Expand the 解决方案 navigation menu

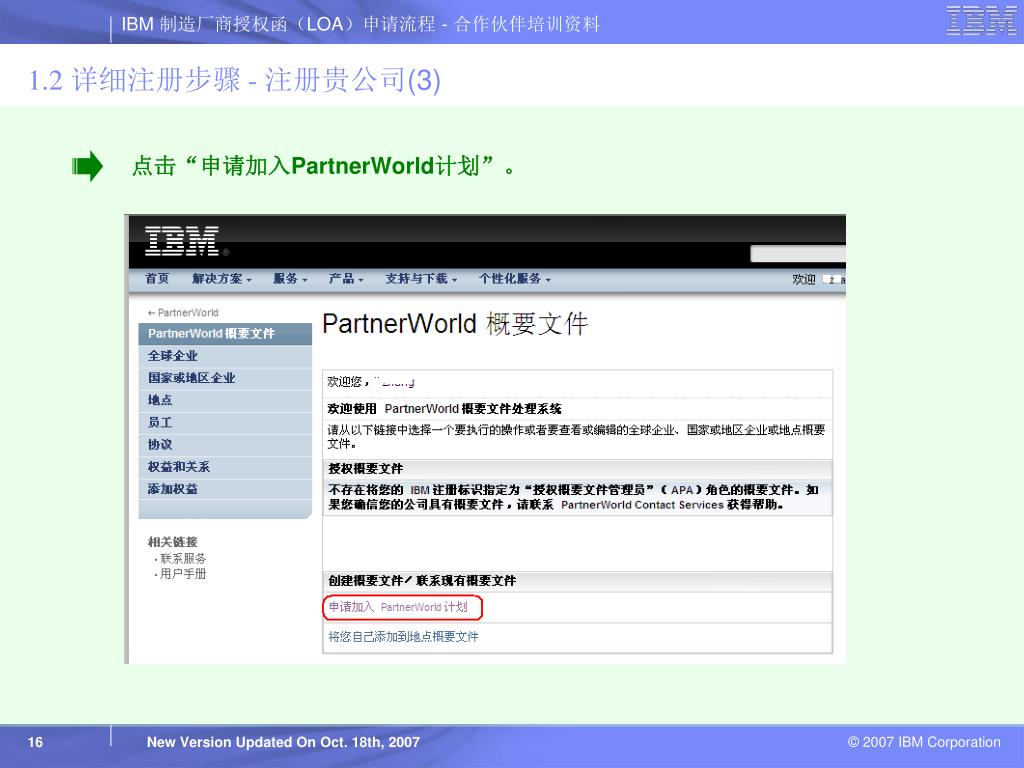point(221,279)
